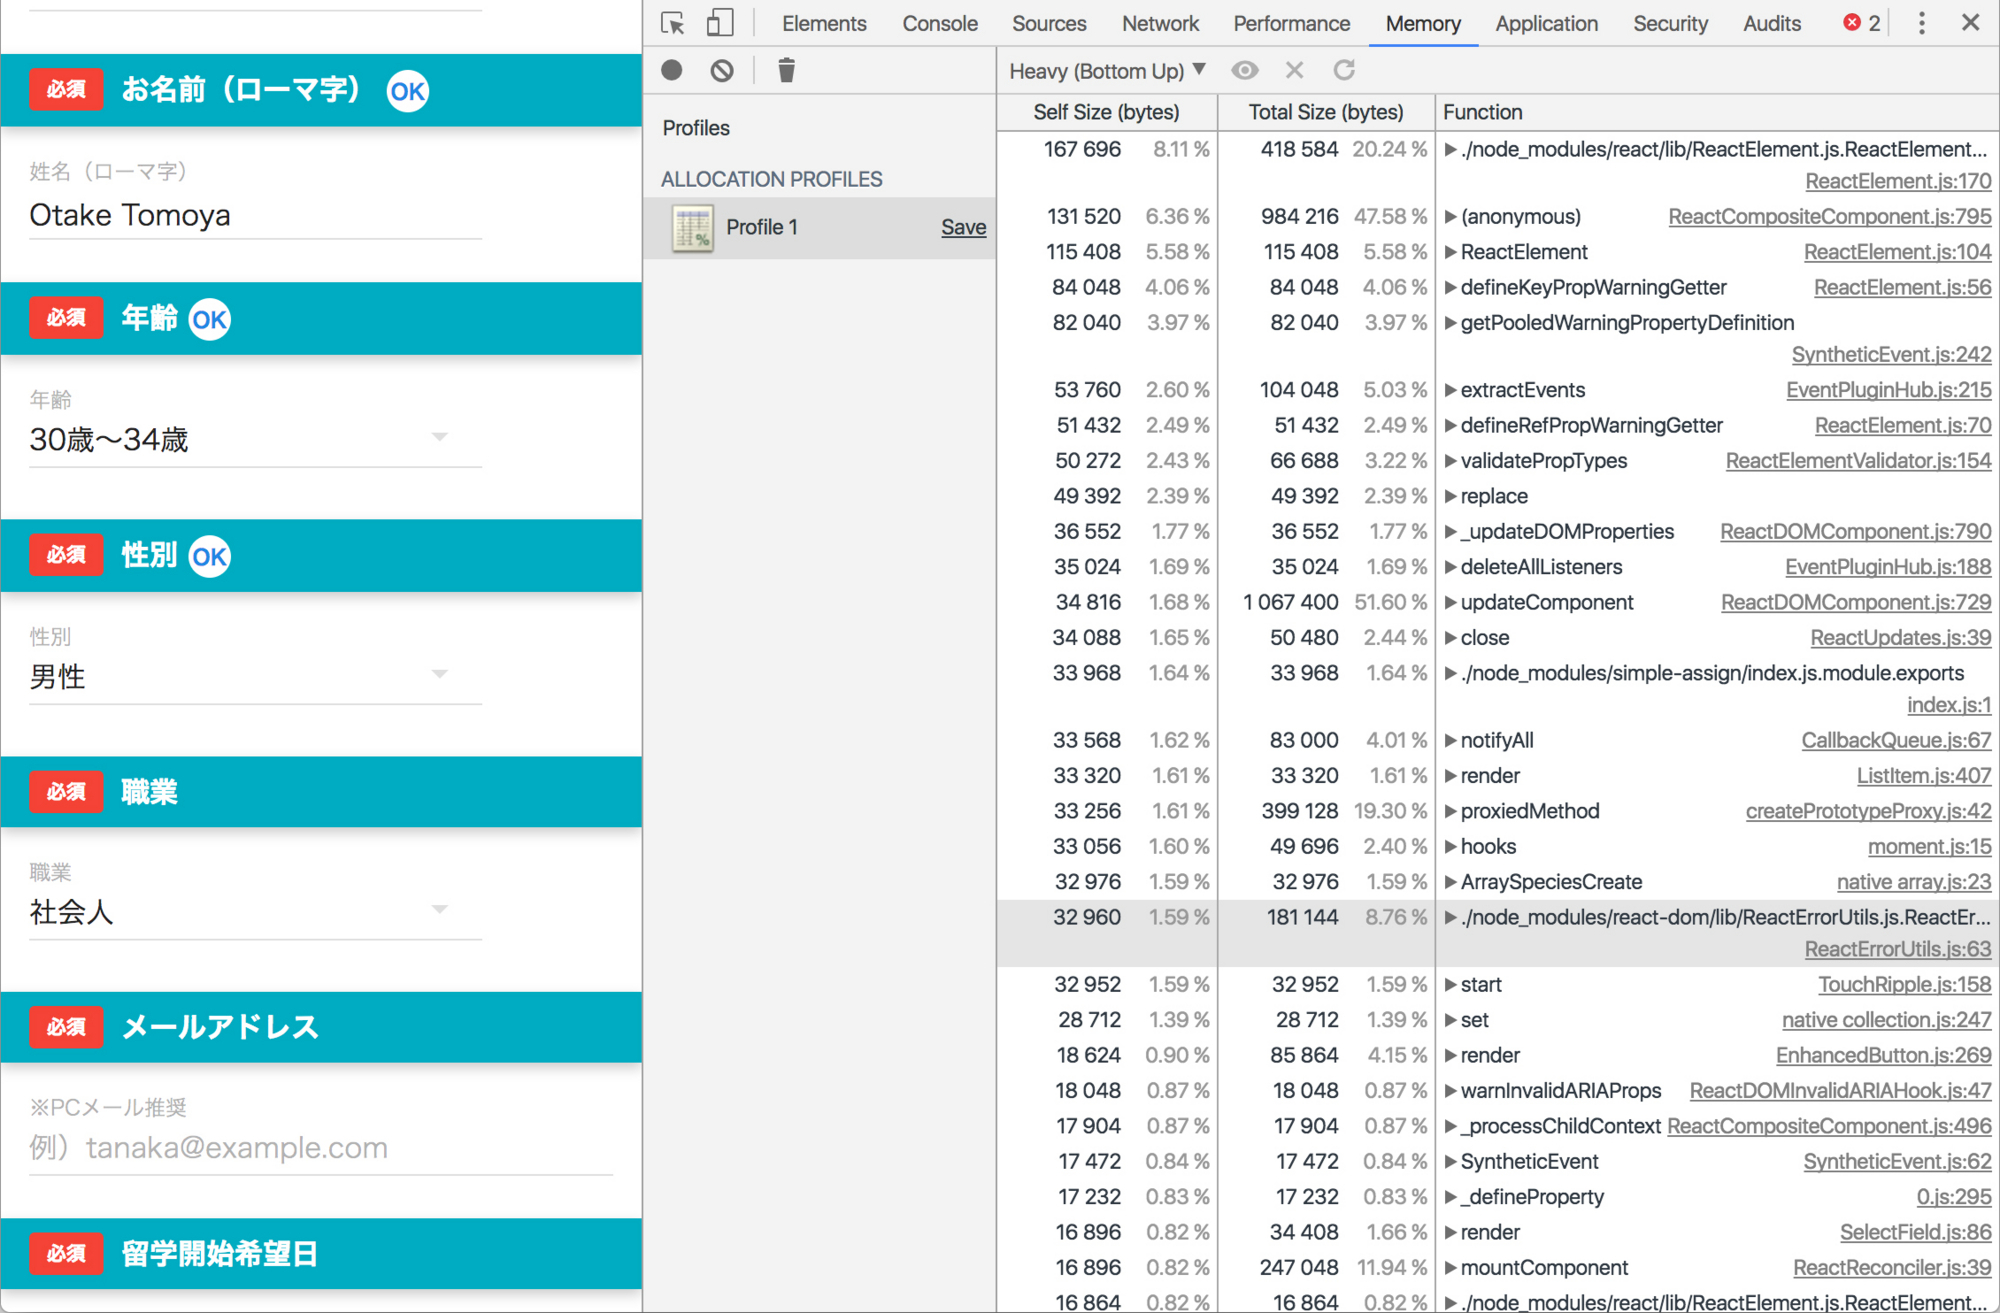Open the Security tab

pyautogui.click(x=1670, y=23)
